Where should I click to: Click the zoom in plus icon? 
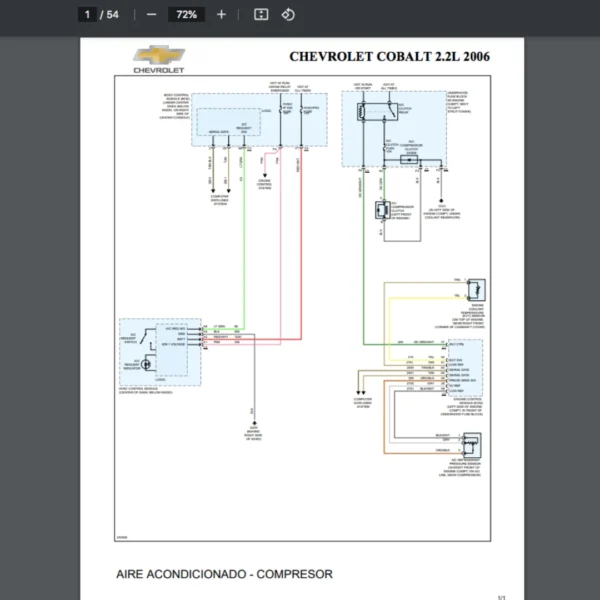point(221,15)
